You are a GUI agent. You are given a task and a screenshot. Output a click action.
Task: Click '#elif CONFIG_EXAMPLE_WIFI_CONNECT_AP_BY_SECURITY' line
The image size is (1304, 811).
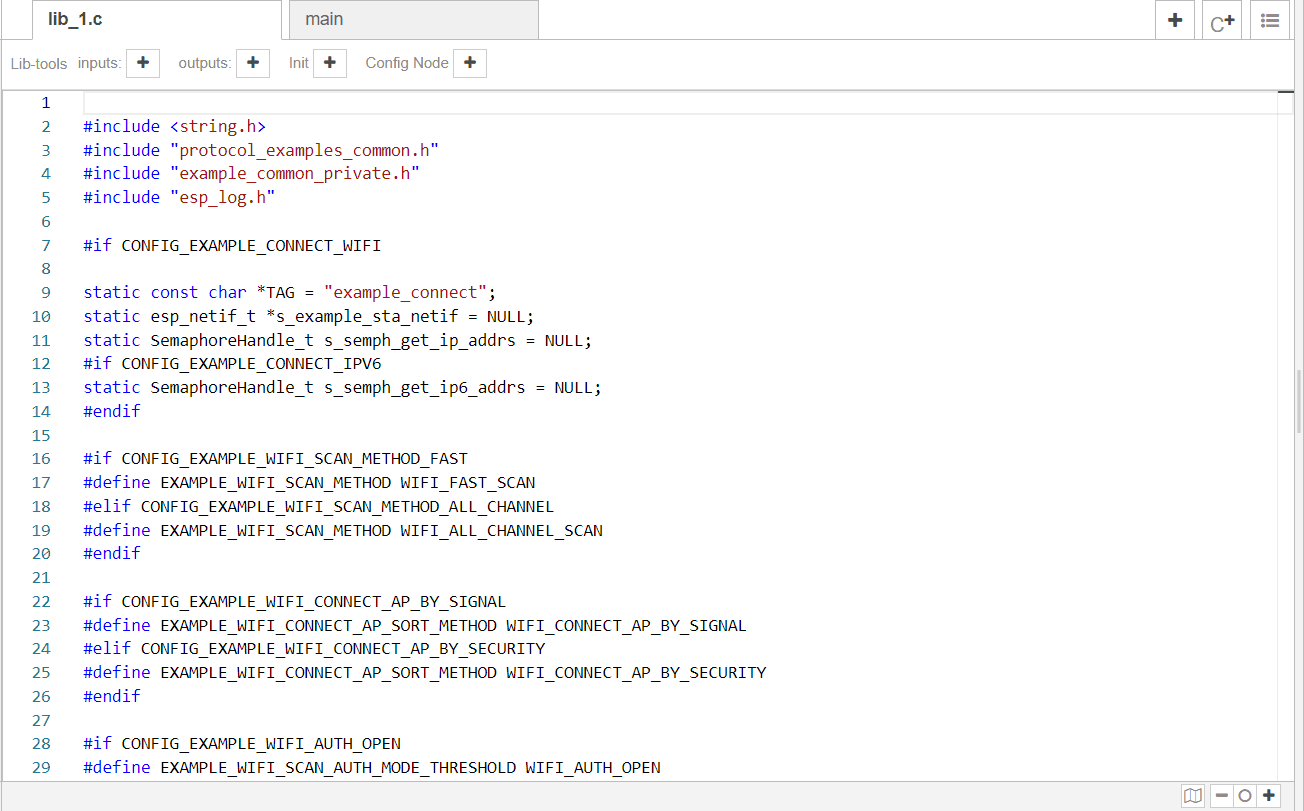tap(314, 649)
